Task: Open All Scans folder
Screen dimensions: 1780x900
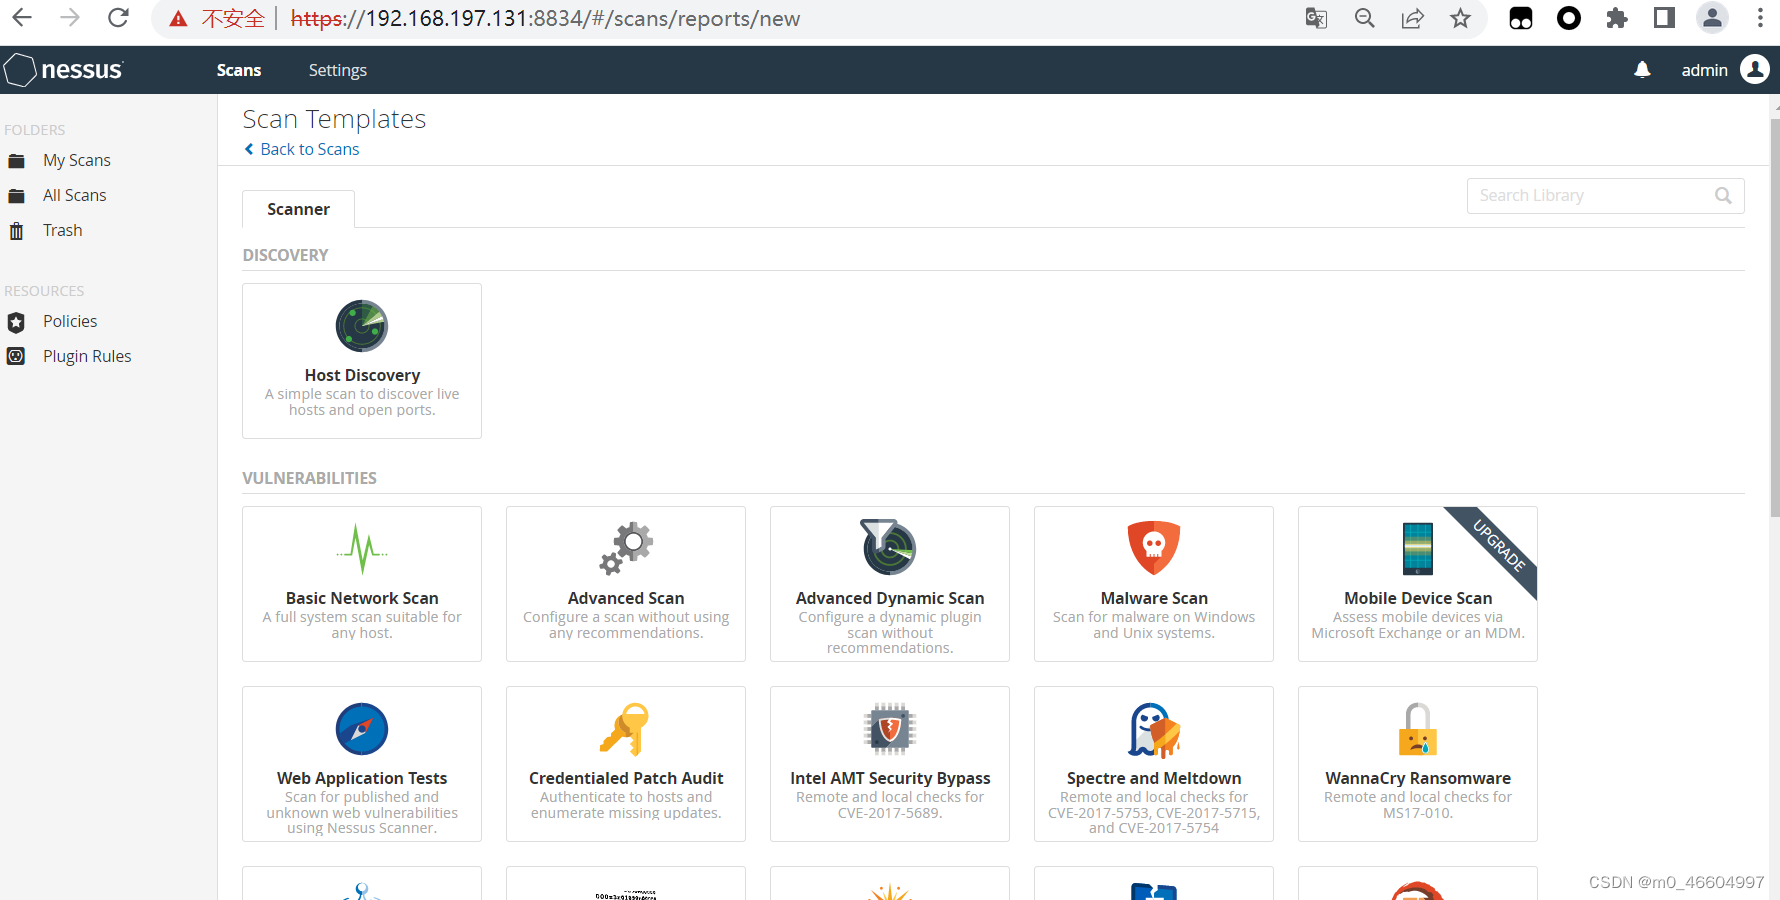Action: (75, 196)
